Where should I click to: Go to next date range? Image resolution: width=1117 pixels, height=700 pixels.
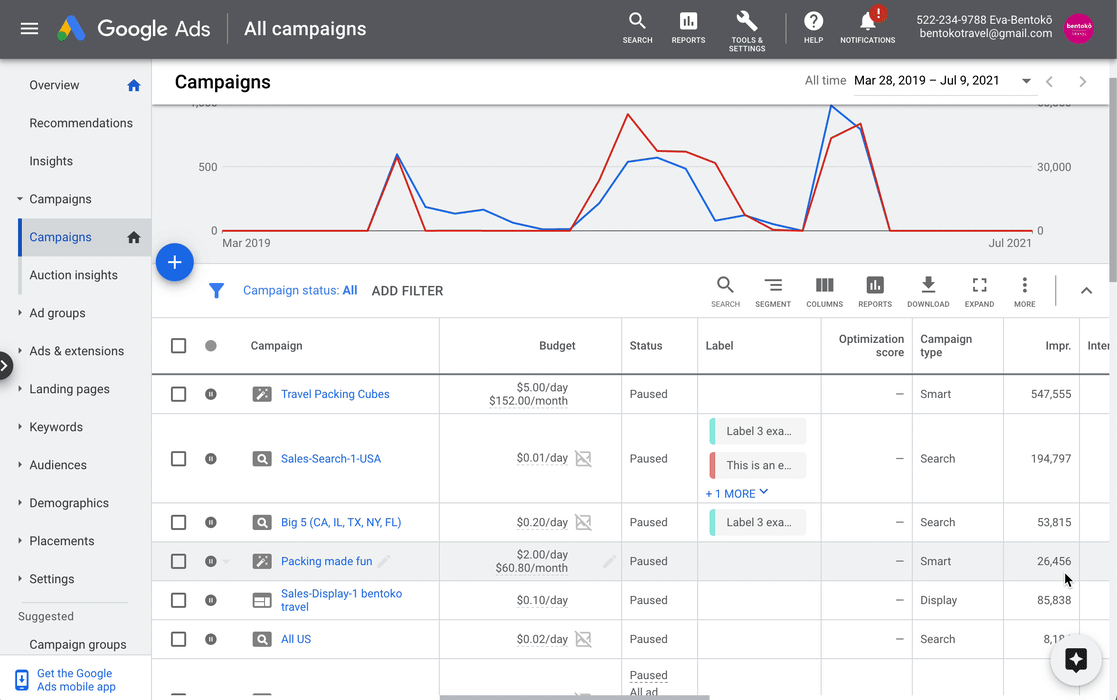point(1083,81)
